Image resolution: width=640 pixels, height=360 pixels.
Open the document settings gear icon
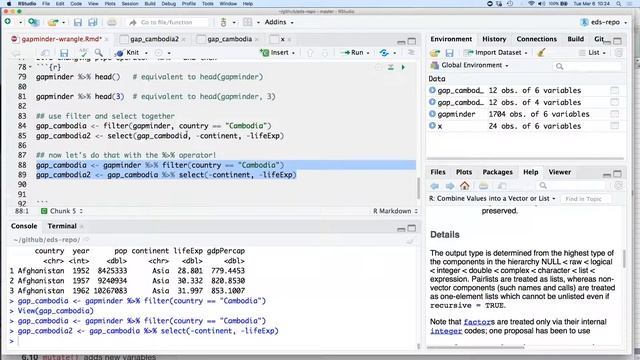pyautogui.click(x=159, y=52)
